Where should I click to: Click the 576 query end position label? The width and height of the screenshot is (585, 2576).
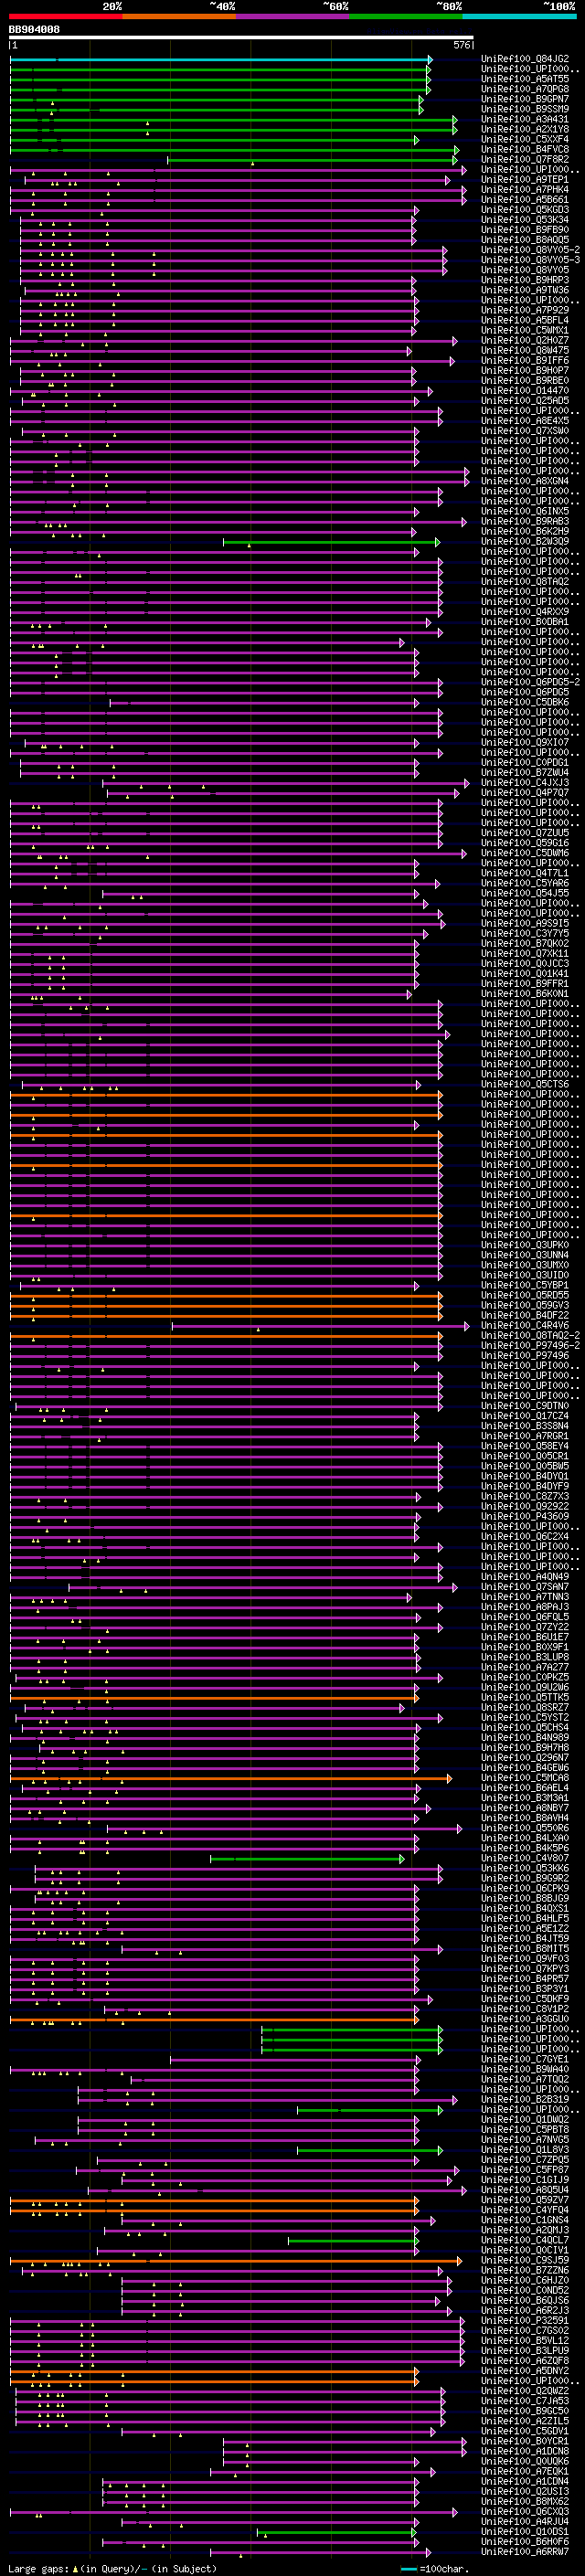pyautogui.click(x=461, y=45)
